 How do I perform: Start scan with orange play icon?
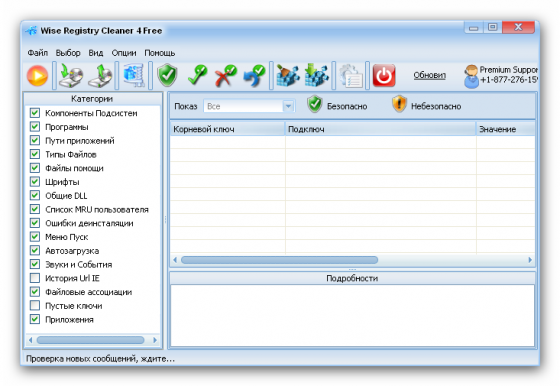(37, 76)
